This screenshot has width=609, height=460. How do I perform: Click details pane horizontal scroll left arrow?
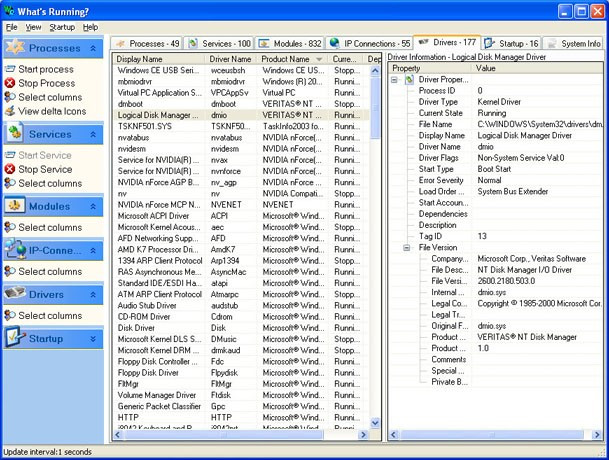point(393,435)
